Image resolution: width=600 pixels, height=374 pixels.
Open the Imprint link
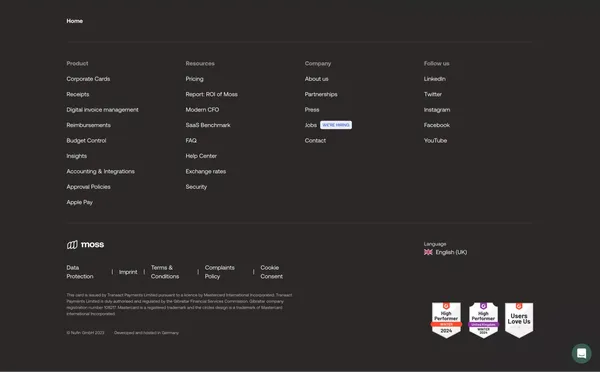click(128, 272)
